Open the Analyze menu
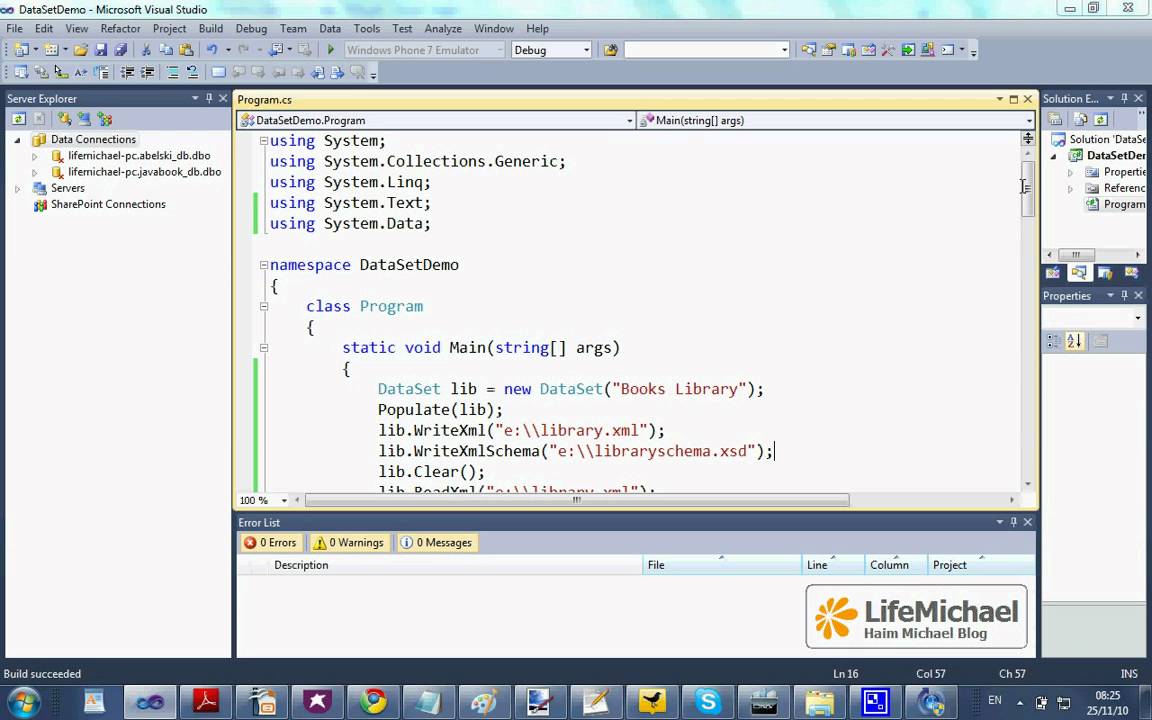This screenshot has height=720, width=1152. tap(443, 29)
